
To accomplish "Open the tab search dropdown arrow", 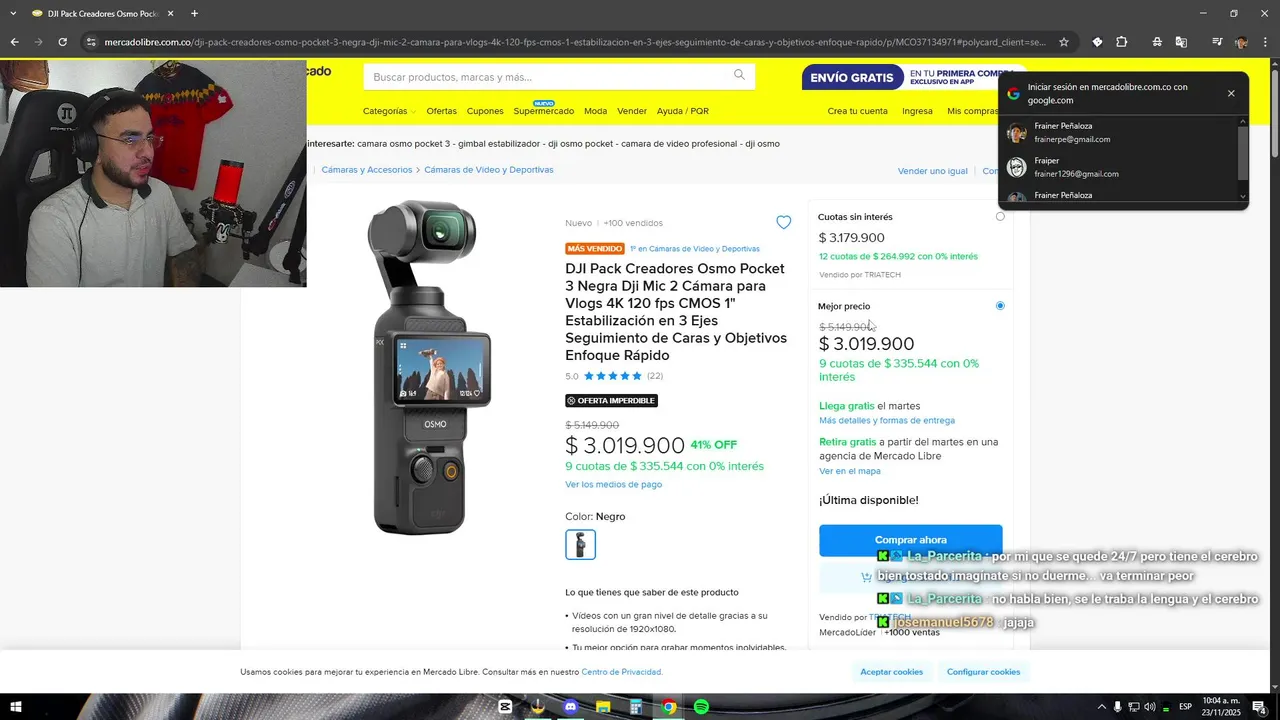I will (x=13, y=14).
